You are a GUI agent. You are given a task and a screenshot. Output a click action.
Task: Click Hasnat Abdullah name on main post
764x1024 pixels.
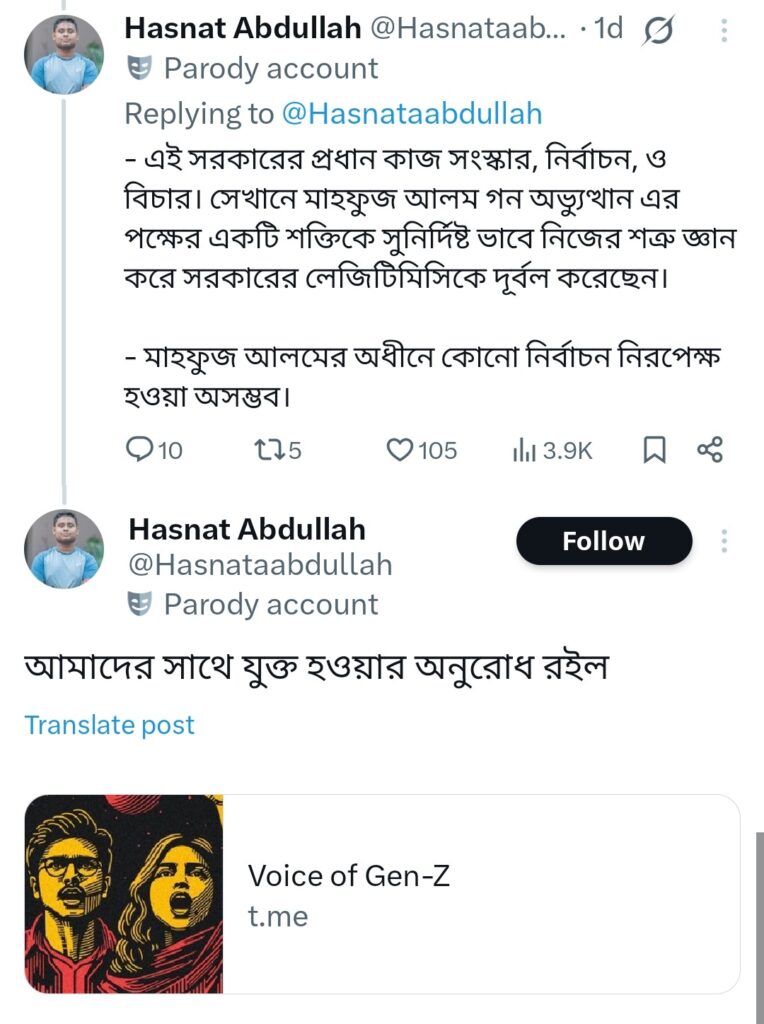point(247,529)
